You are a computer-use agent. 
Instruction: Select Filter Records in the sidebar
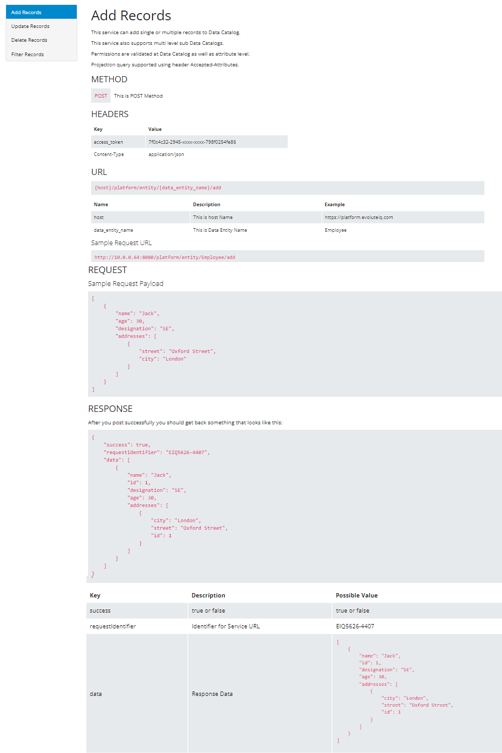pos(41,54)
